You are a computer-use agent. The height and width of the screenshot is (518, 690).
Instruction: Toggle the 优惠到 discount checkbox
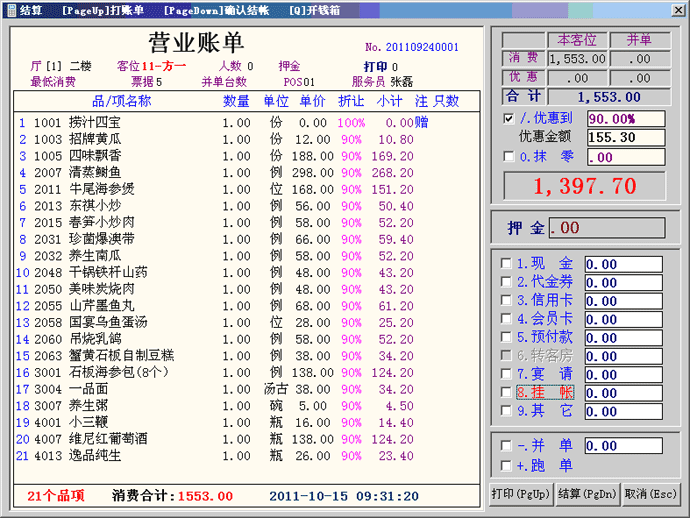point(509,118)
